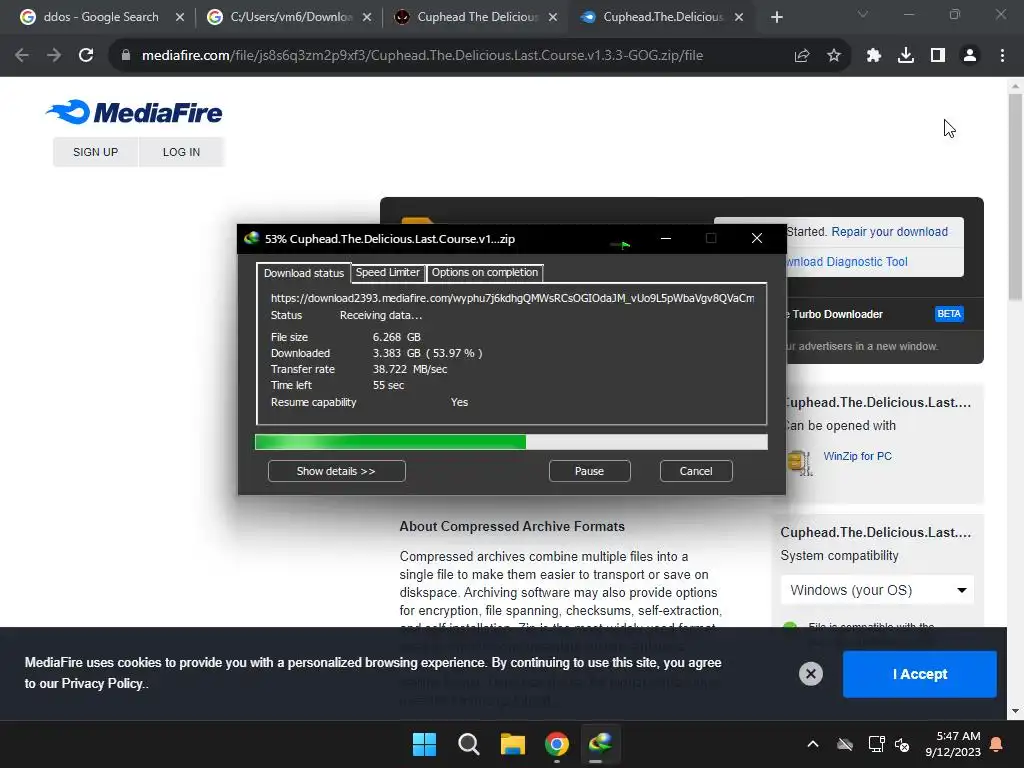Screen dimensions: 1024x768
Task: Close the download dialog
Action: pos(756,238)
